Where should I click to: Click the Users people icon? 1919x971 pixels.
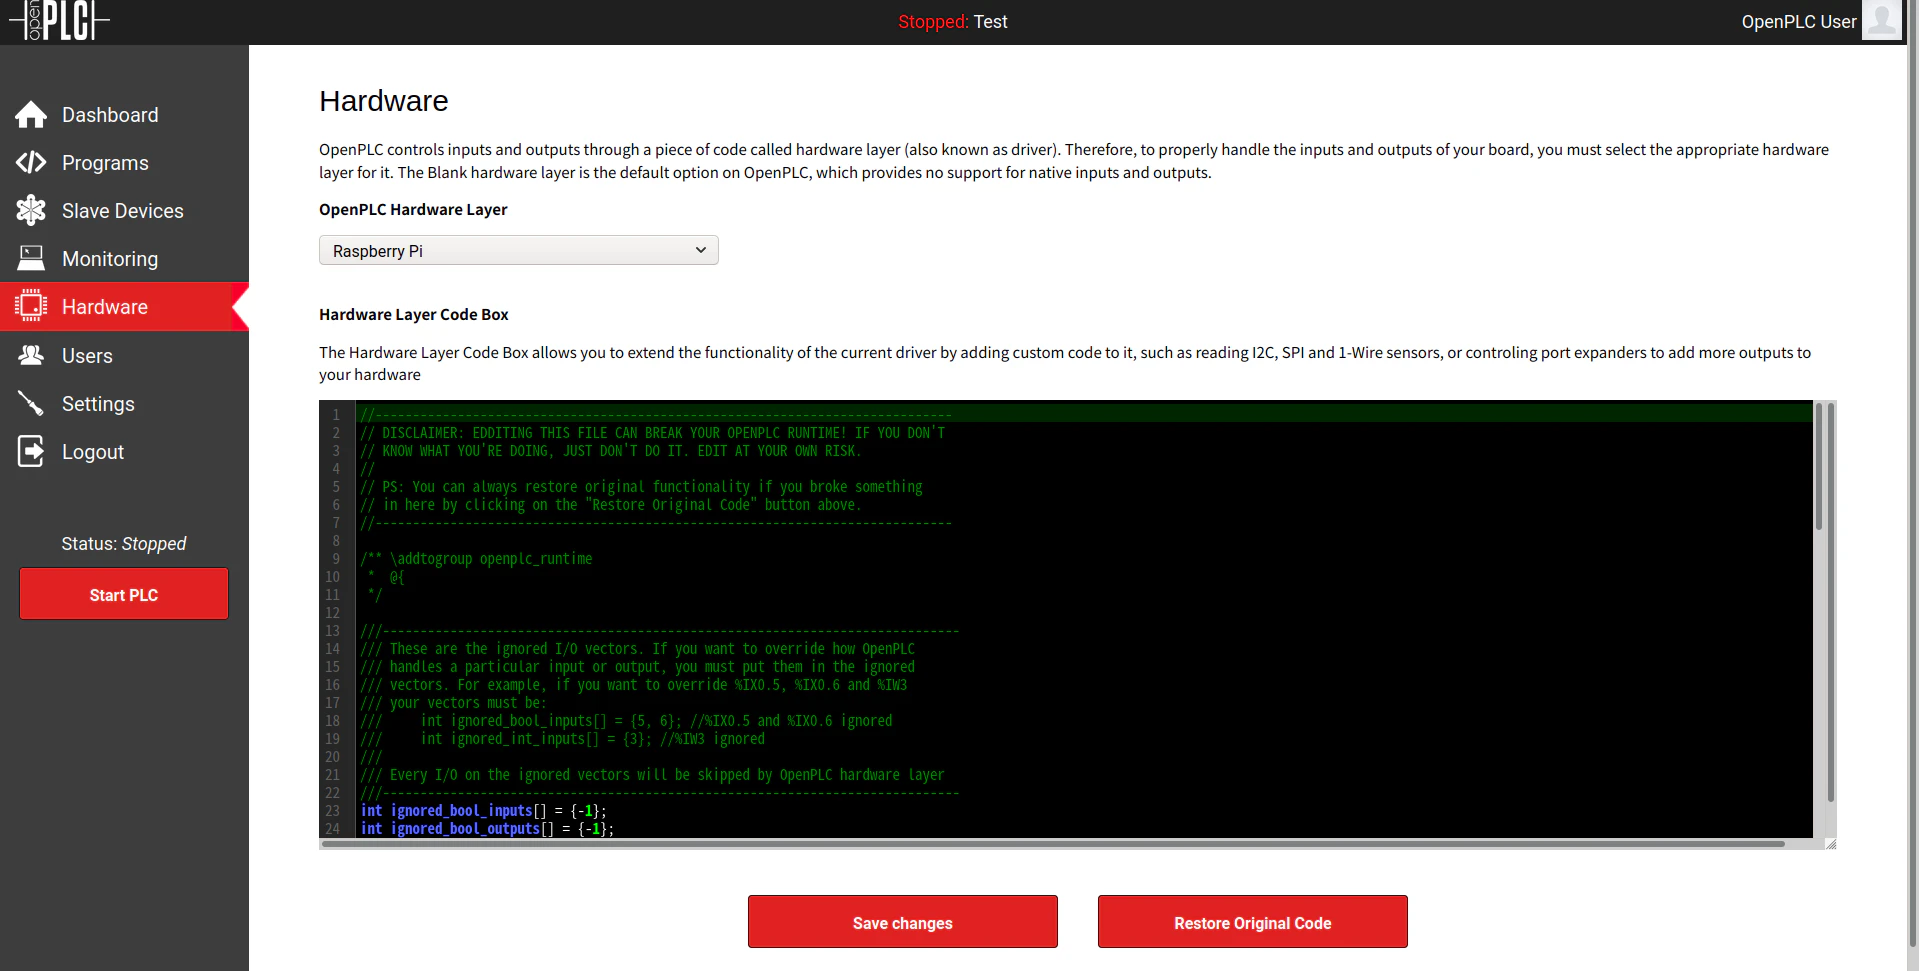(31, 355)
